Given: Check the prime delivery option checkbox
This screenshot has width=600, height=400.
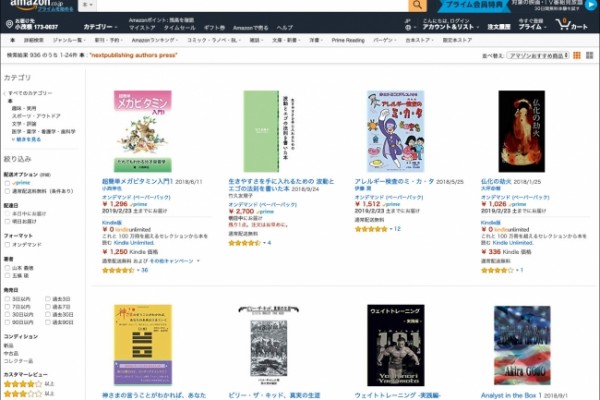Looking at the screenshot, I should (x=7, y=183).
